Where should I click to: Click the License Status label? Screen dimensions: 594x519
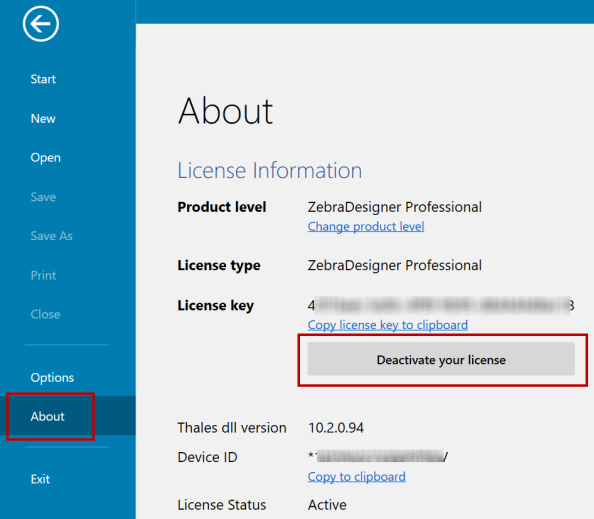tap(222, 505)
